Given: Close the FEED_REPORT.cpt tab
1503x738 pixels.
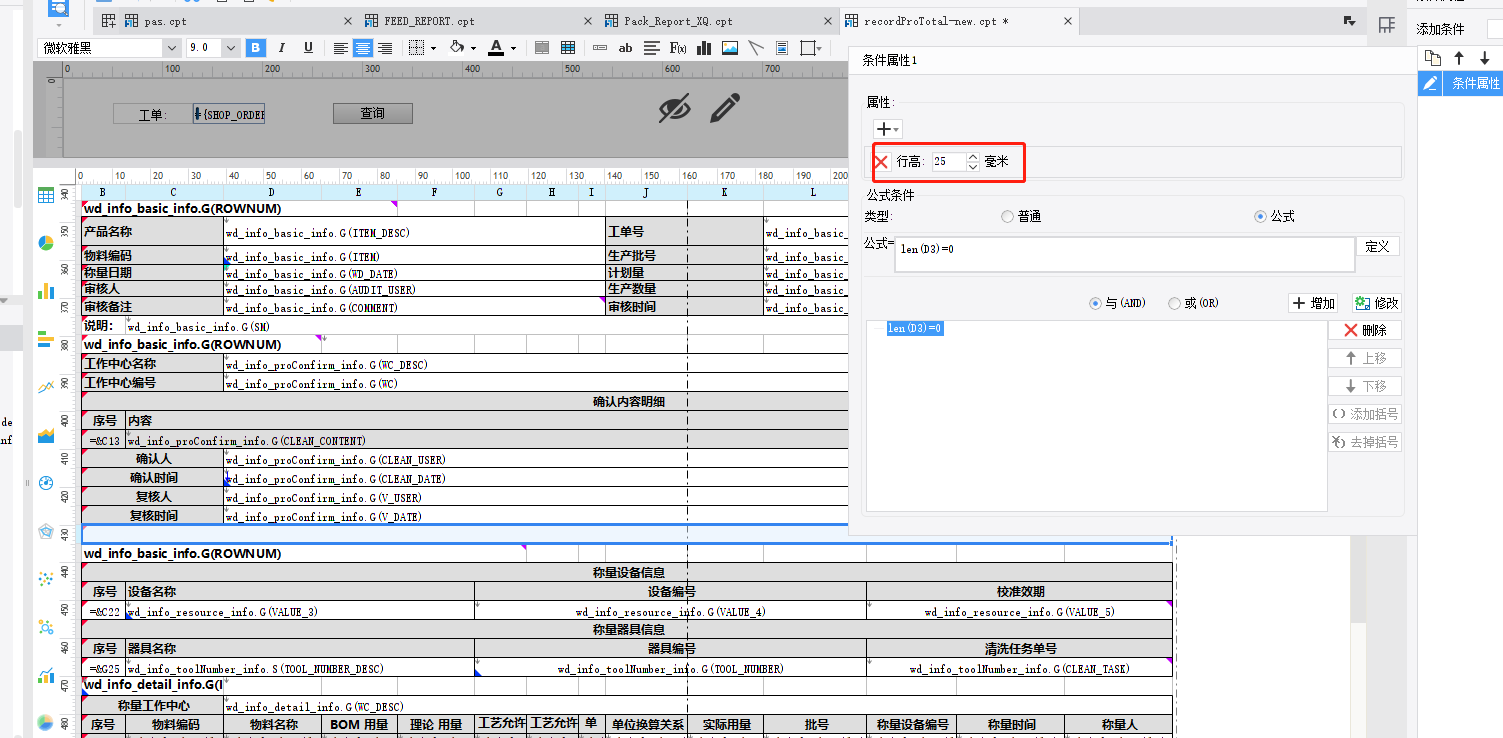Looking at the screenshot, I should [x=587, y=21].
